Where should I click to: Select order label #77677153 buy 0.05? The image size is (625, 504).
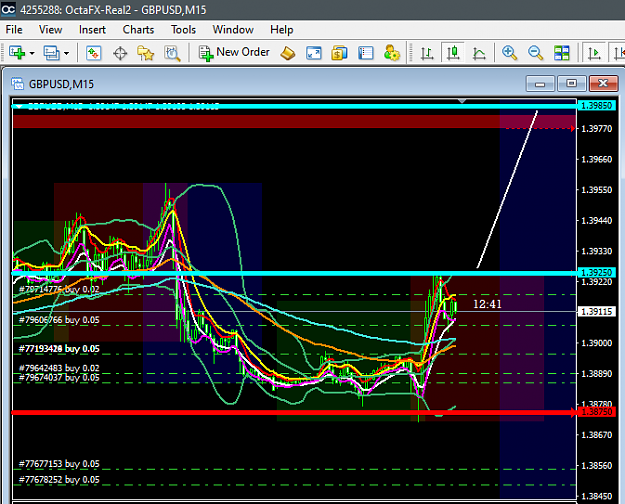click(x=59, y=464)
